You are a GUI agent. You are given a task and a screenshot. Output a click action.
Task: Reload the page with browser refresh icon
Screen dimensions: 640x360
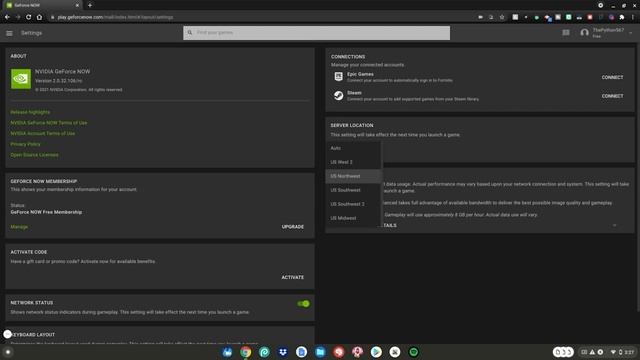click(29, 17)
